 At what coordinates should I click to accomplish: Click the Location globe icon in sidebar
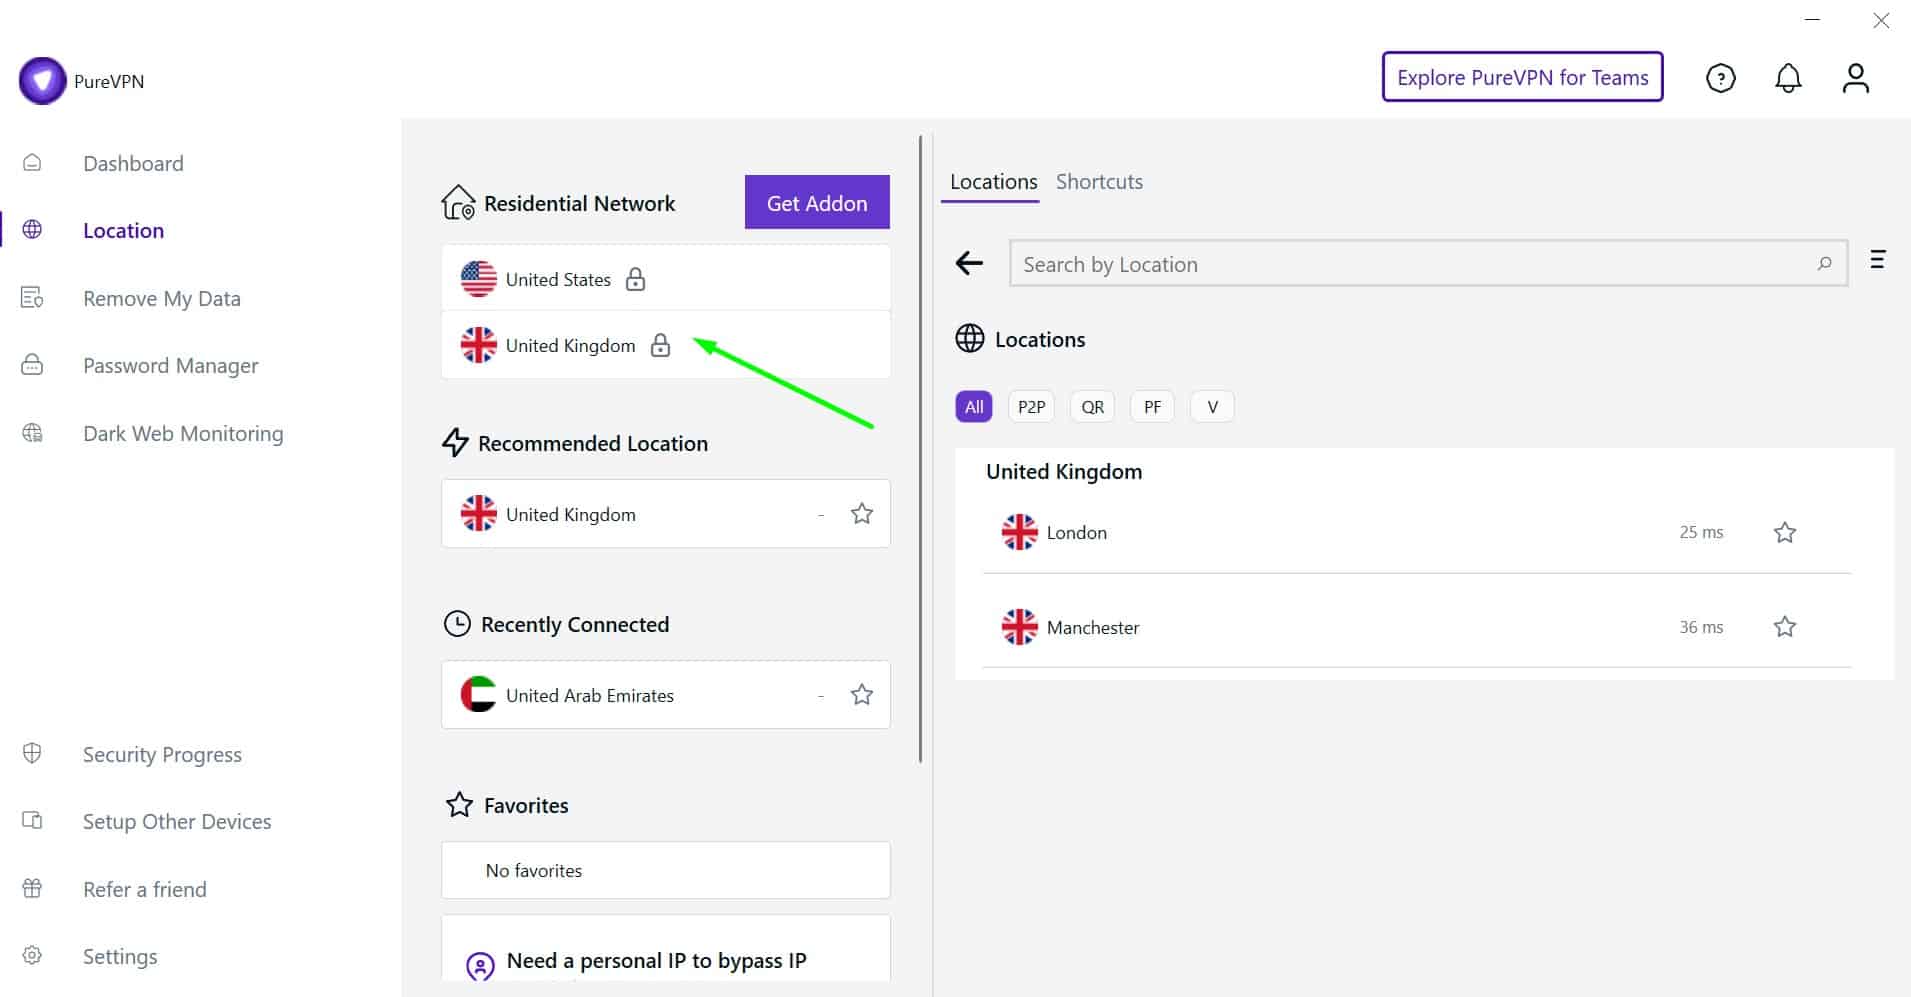coord(32,230)
